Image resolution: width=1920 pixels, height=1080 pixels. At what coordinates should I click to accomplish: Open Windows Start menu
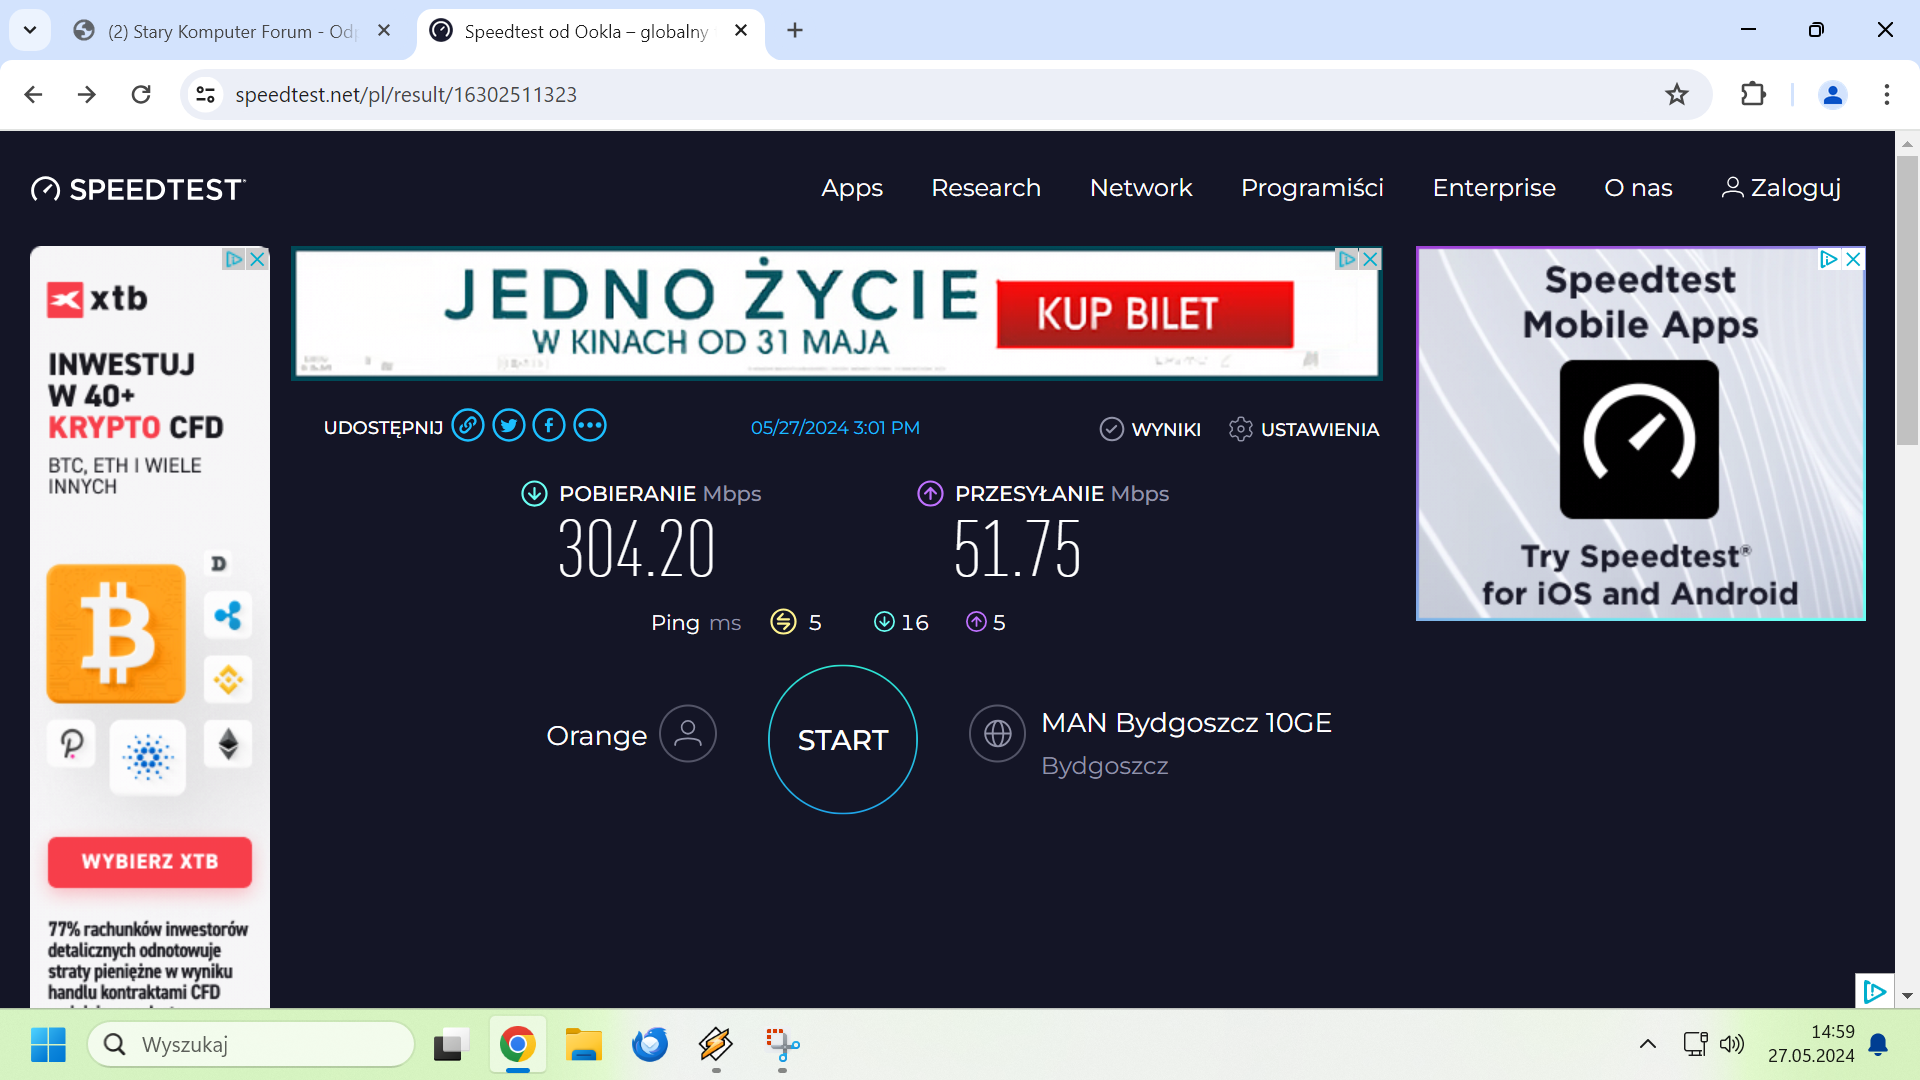click(48, 1045)
